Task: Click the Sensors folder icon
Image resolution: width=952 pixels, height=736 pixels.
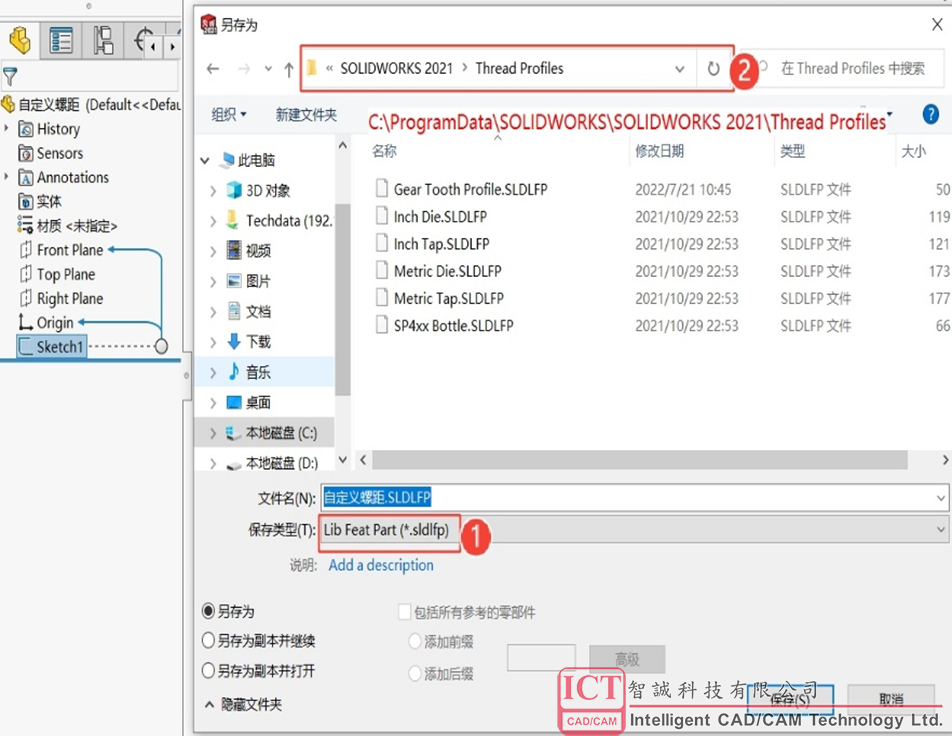Action: pos(26,153)
